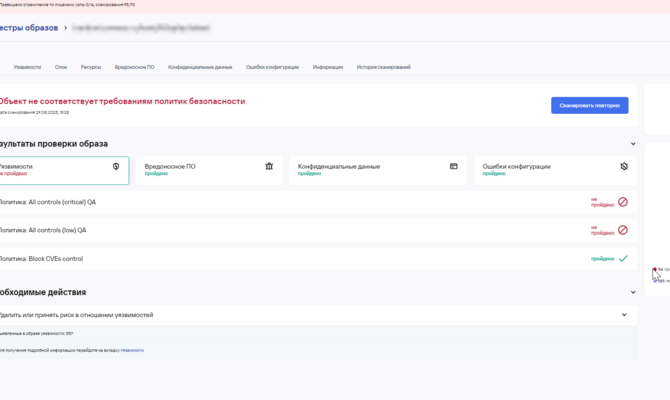Select the Конфиденциальные данные result card
The image size is (670, 400).
click(378, 171)
